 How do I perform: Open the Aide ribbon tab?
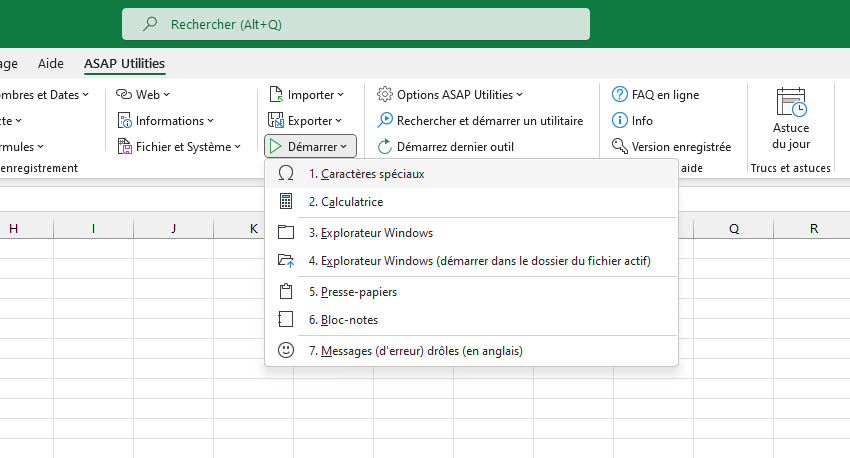[50, 63]
